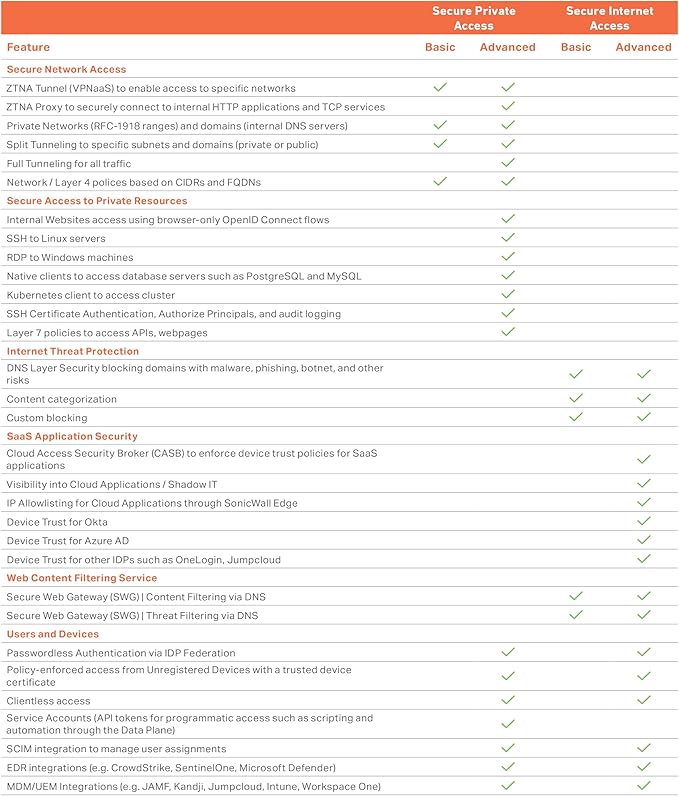Click the checkmark for Visibility into Cloud Applications
The image size is (679, 796).
643,484
